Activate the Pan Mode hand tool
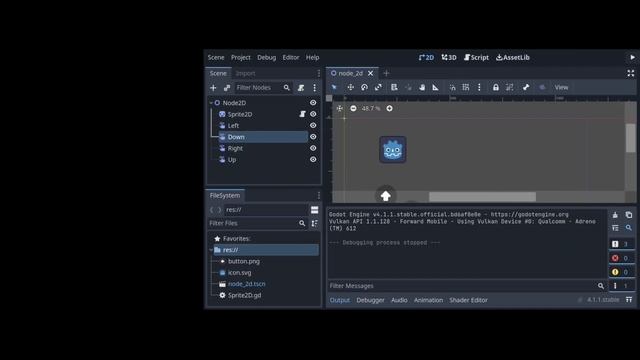 pos(422,87)
